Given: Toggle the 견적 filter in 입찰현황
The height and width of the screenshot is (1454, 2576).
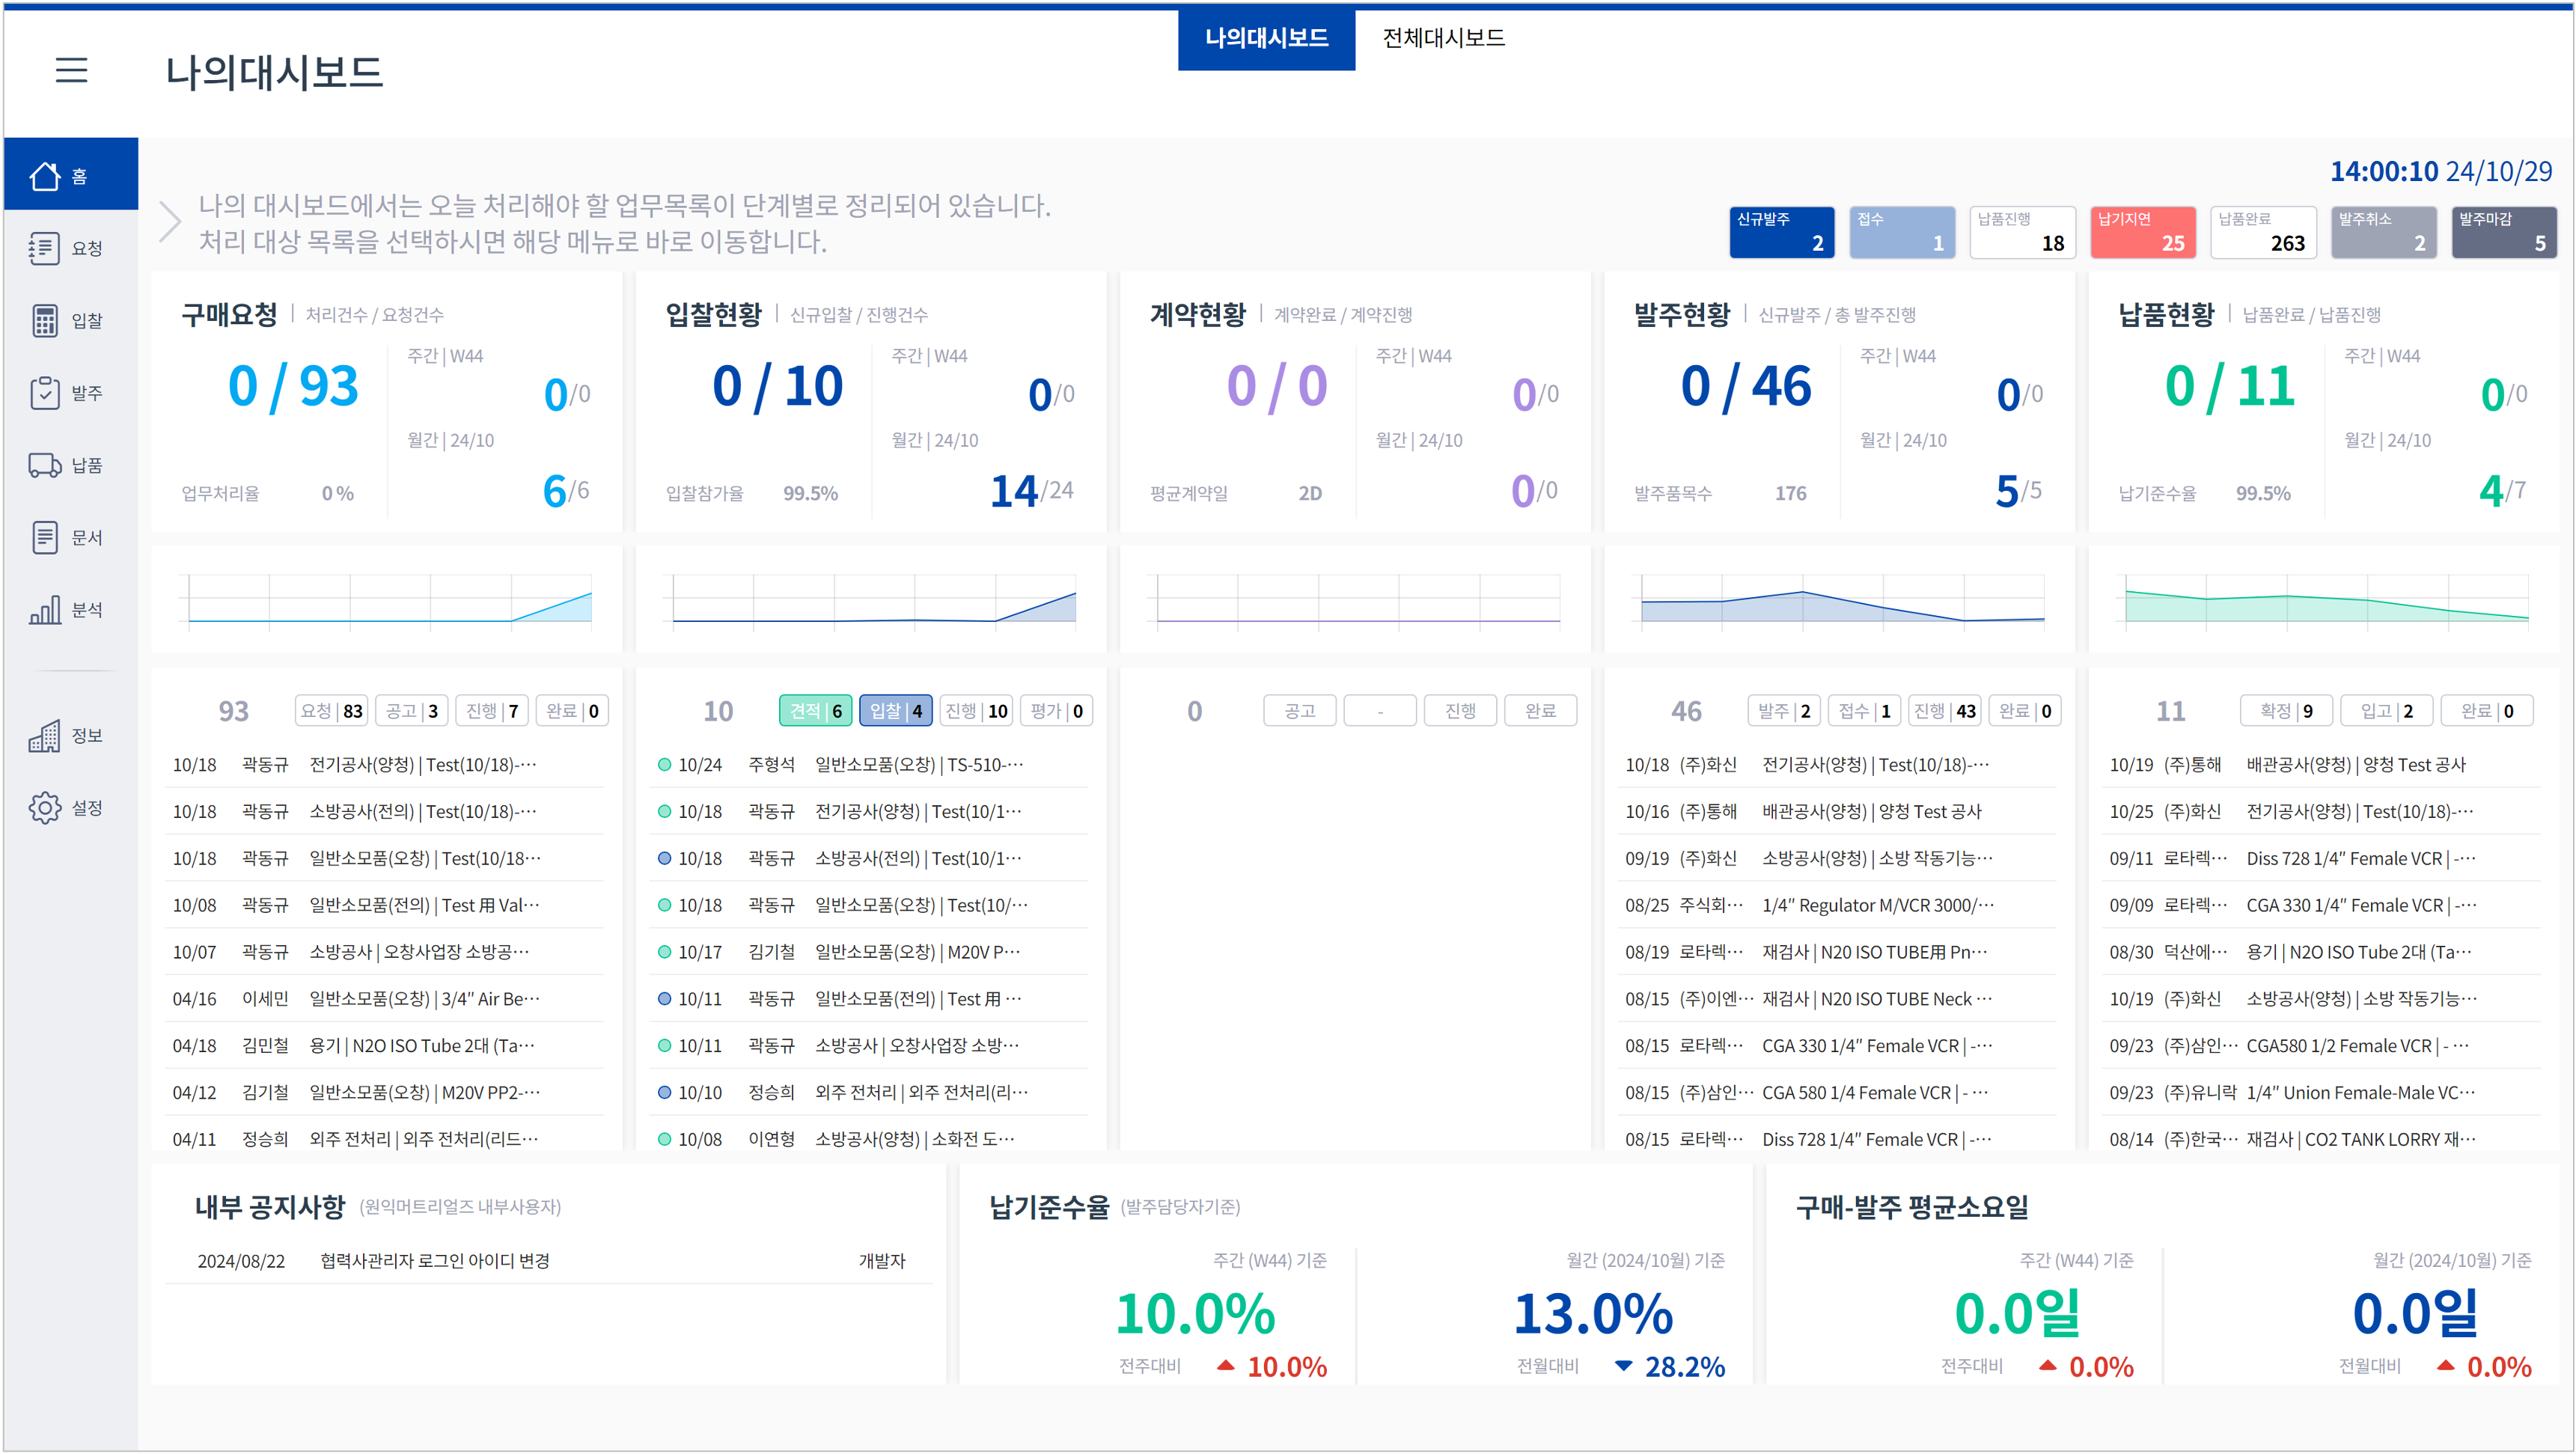Looking at the screenshot, I should pos(815,710).
